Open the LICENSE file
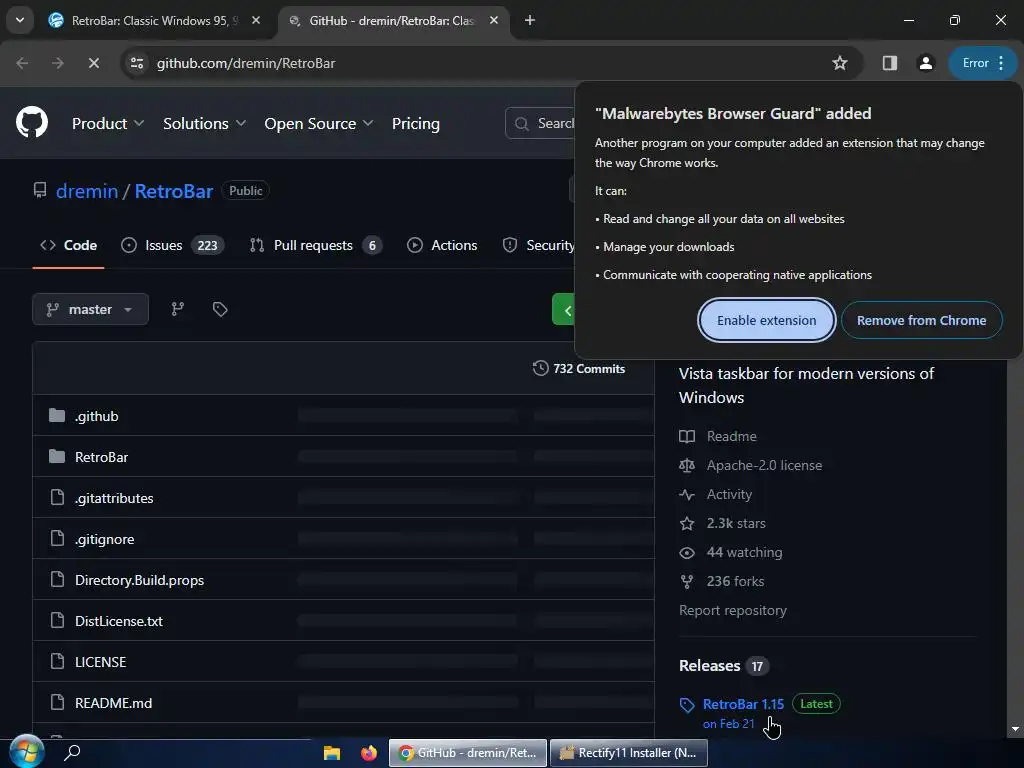Viewport: 1024px width, 768px height. pyautogui.click(x=101, y=662)
